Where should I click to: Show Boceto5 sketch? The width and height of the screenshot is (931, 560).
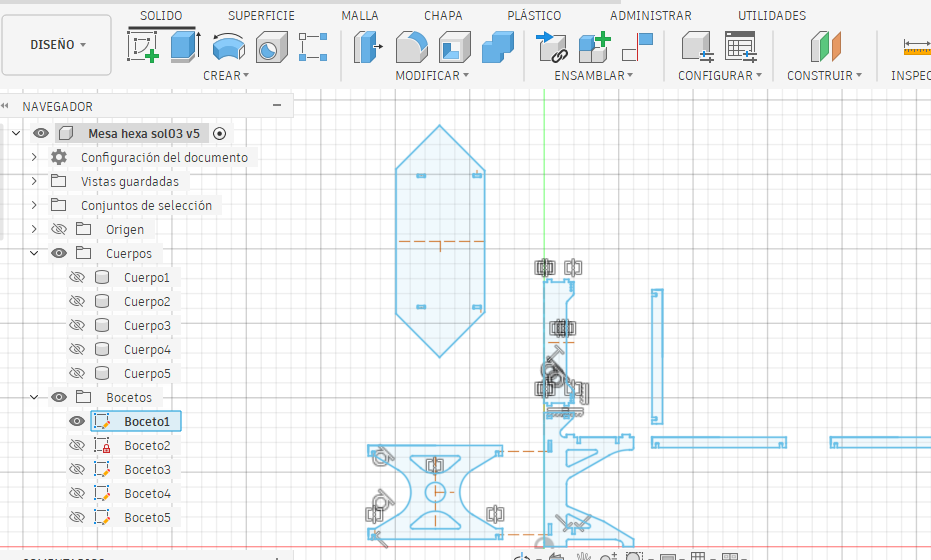pos(77,517)
